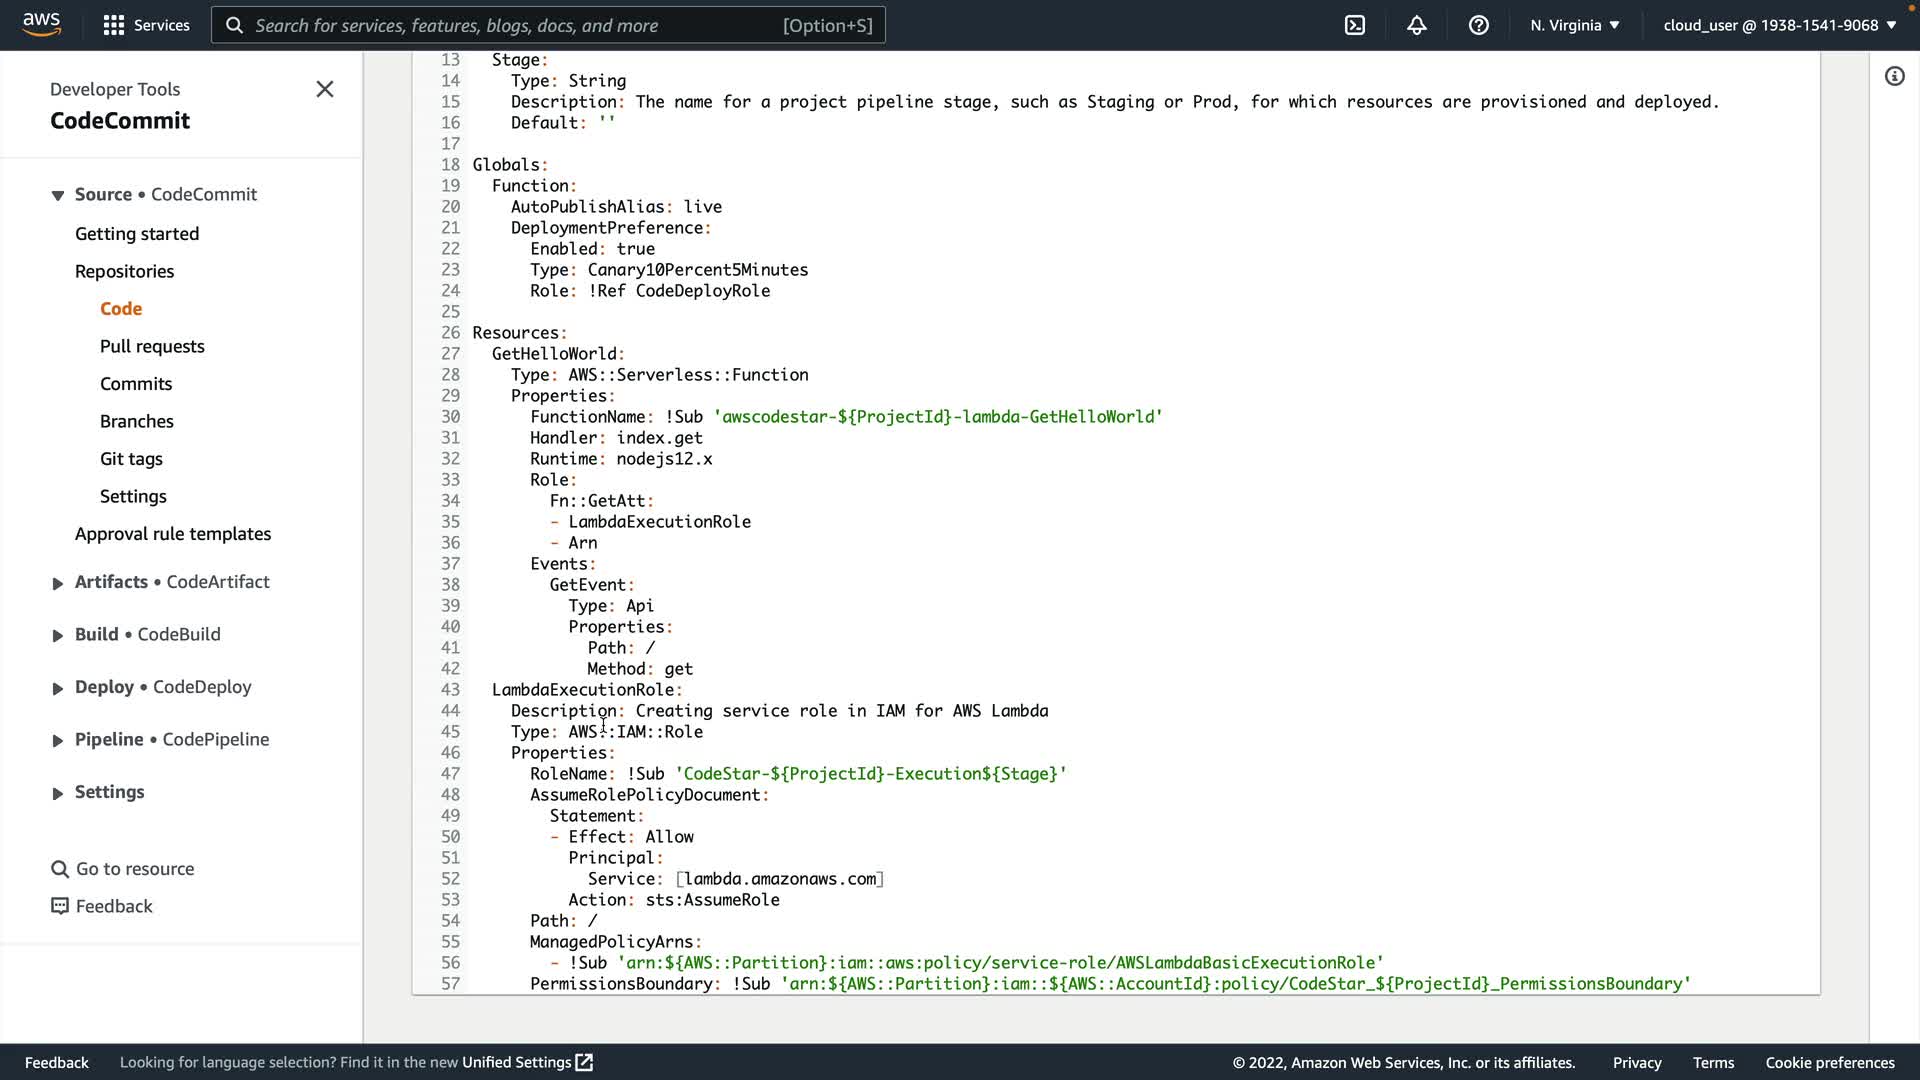Click the help question mark icon
Image resolution: width=1920 pixels, height=1080 pixels.
point(1479,25)
